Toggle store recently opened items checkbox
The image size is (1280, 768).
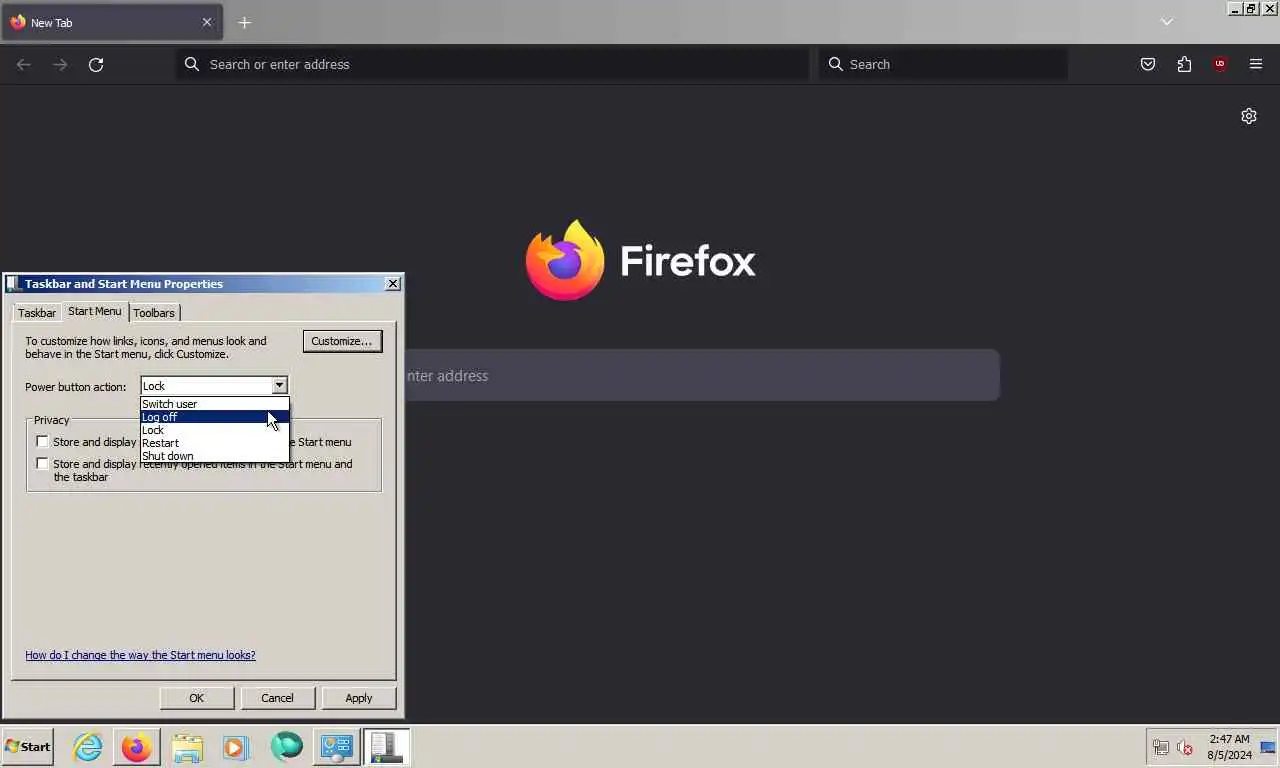[42, 463]
